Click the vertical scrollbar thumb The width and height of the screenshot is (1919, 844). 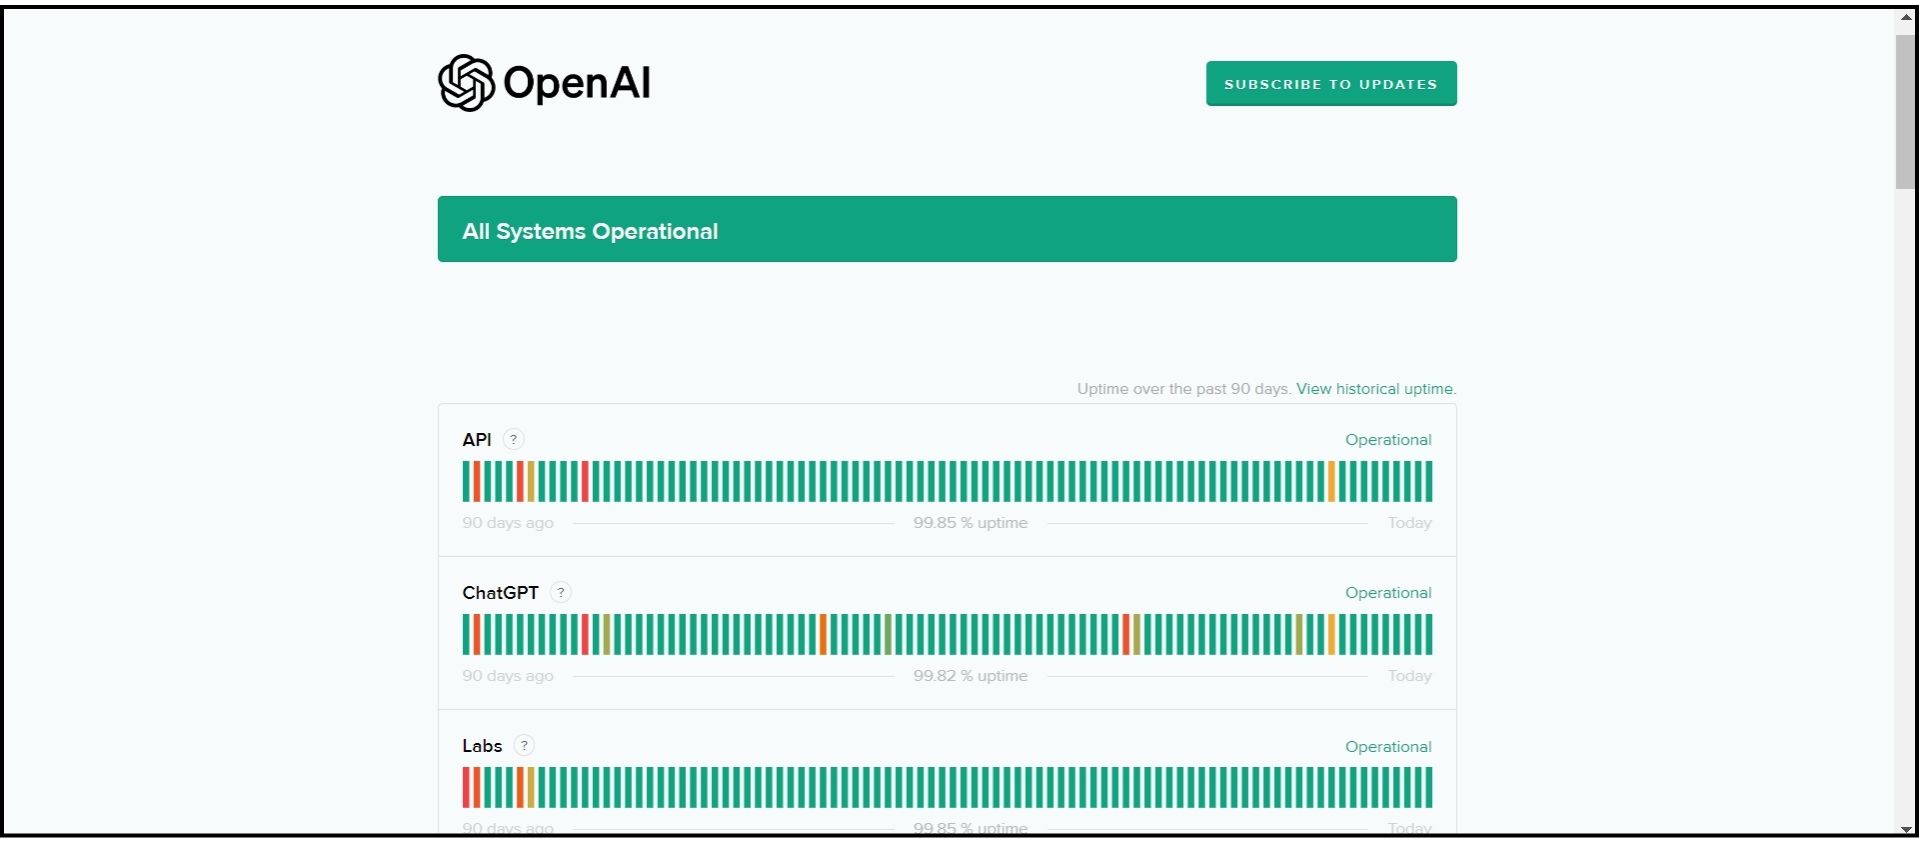coord(1906,111)
